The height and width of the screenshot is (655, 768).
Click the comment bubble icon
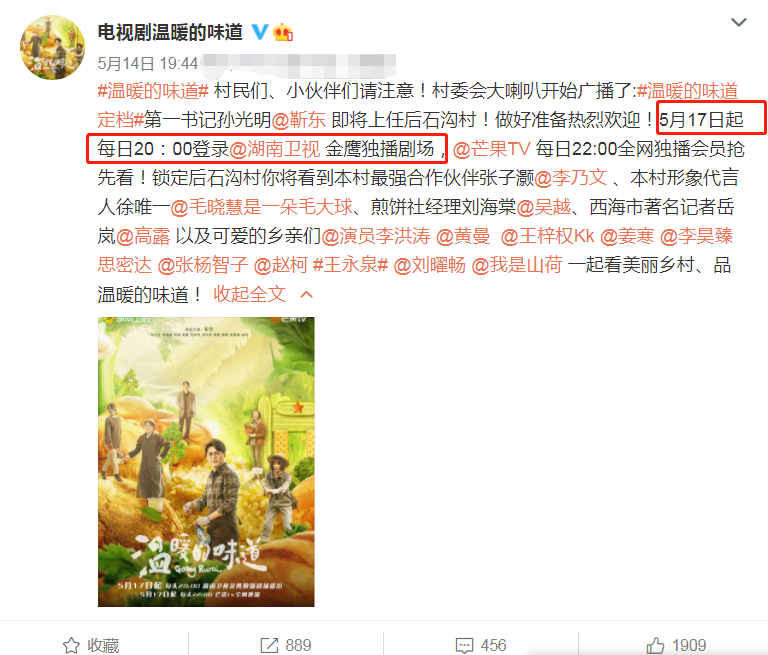(x=464, y=645)
